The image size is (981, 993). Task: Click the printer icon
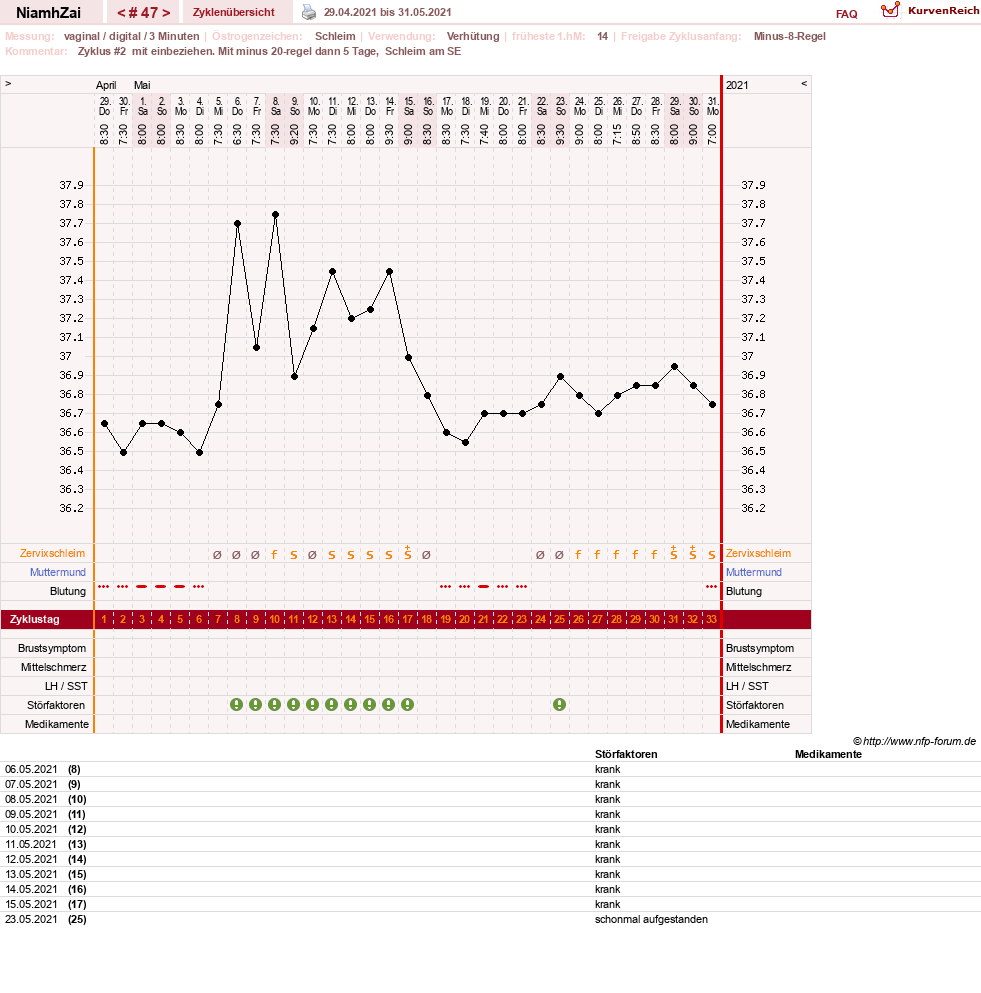(308, 12)
